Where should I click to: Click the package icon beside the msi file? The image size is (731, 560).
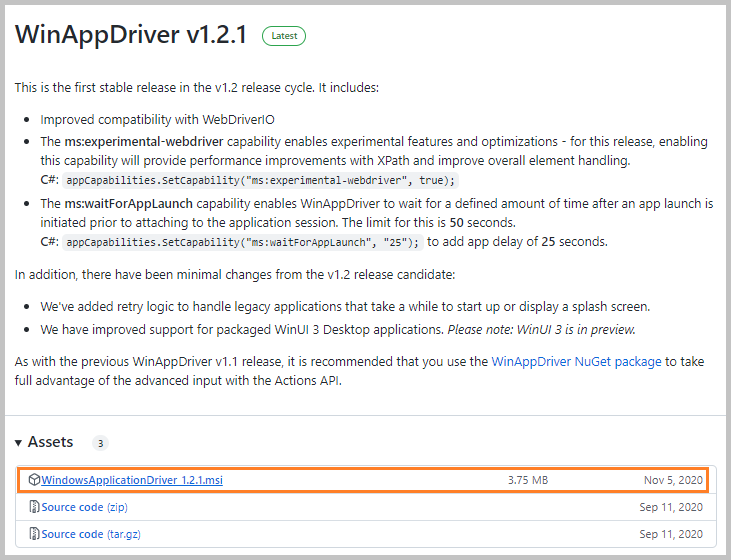tap(34, 479)
